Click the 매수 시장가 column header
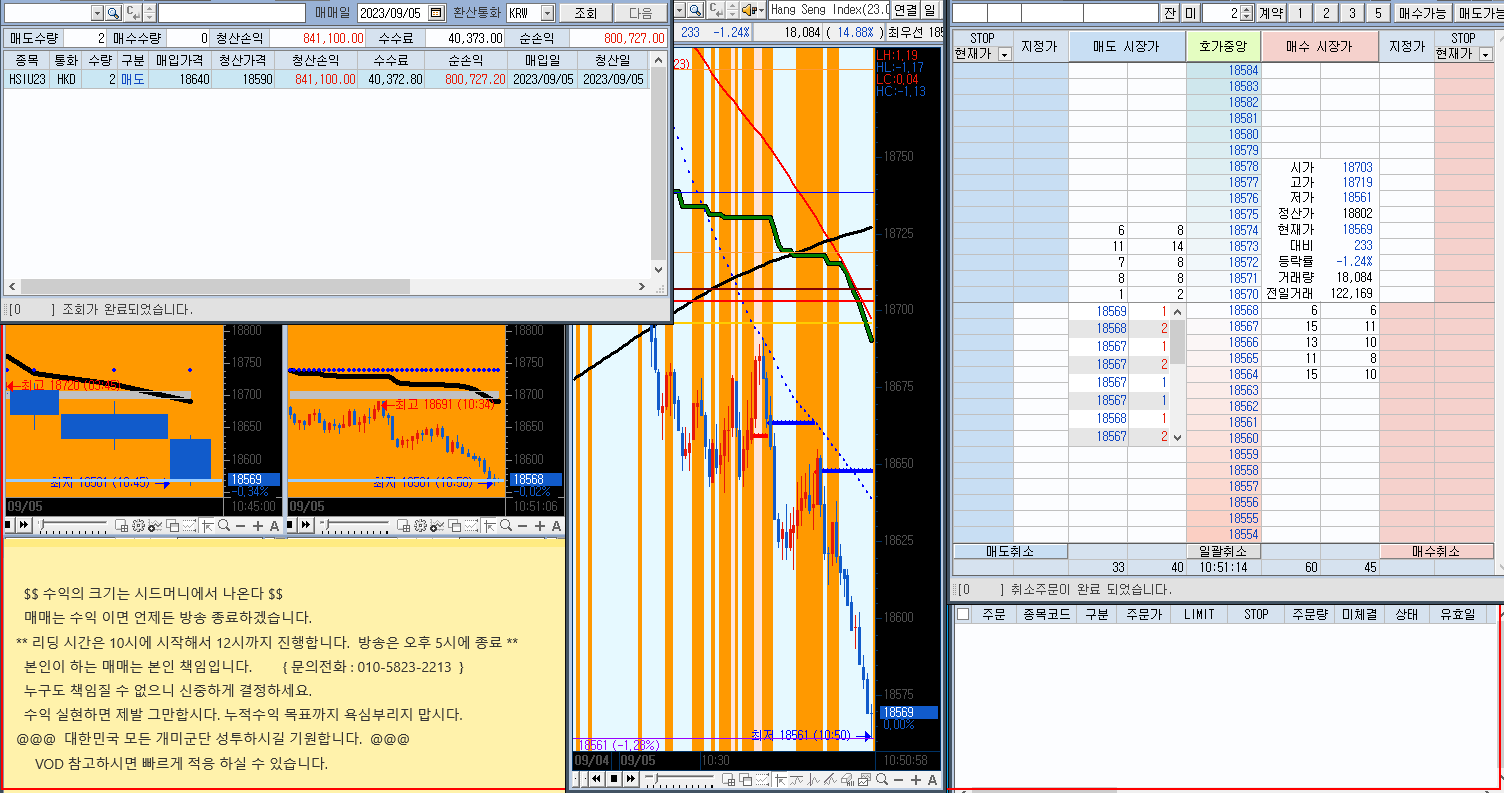 1319,47
